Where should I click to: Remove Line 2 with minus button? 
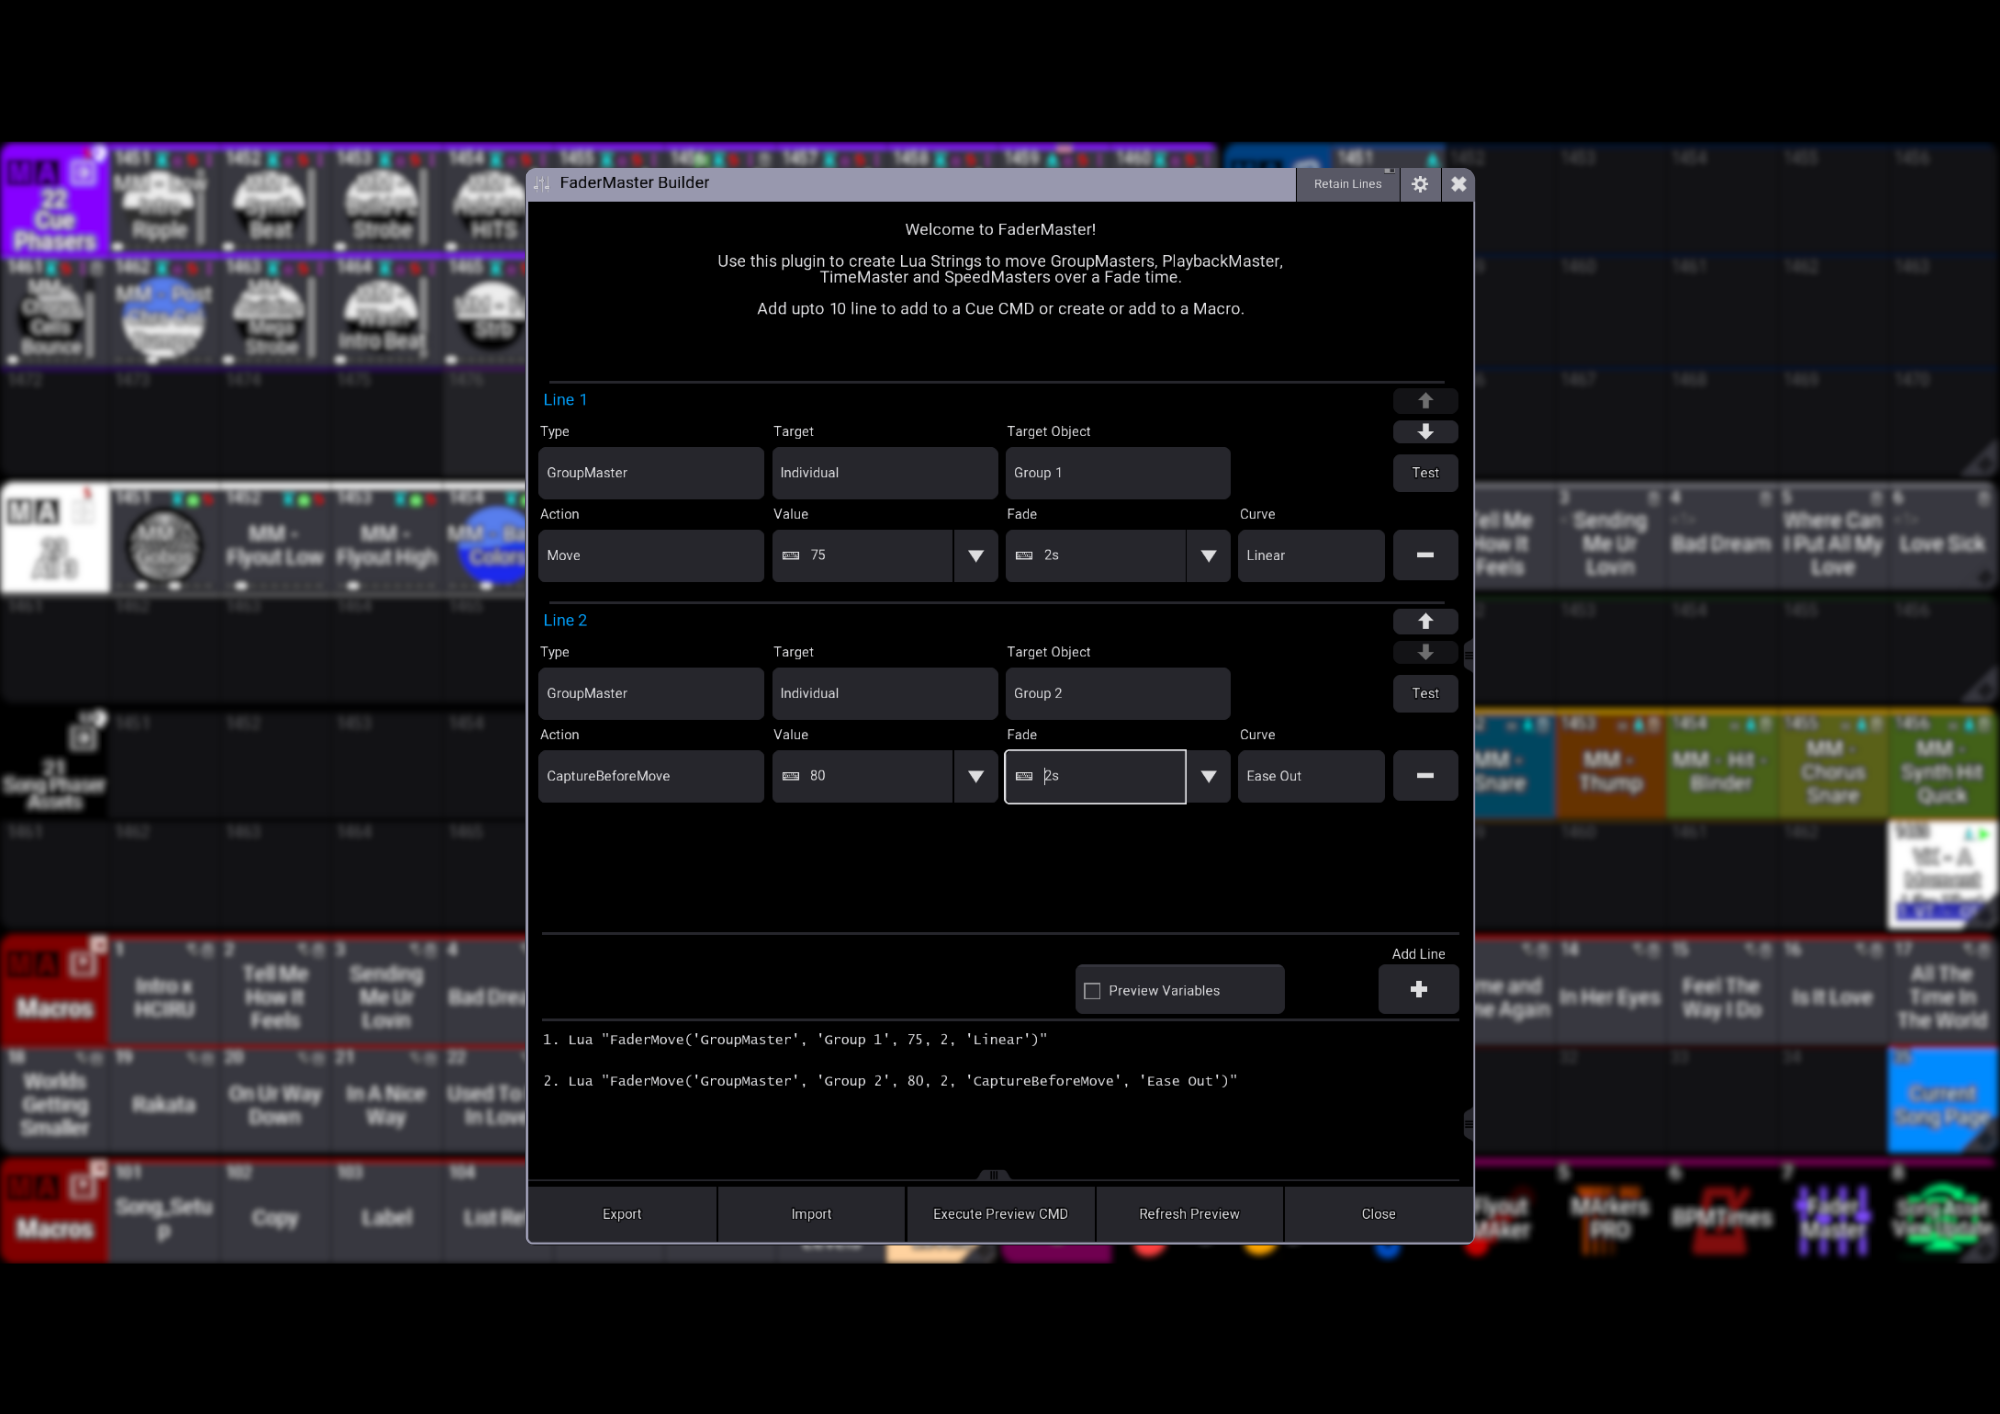1425,776
